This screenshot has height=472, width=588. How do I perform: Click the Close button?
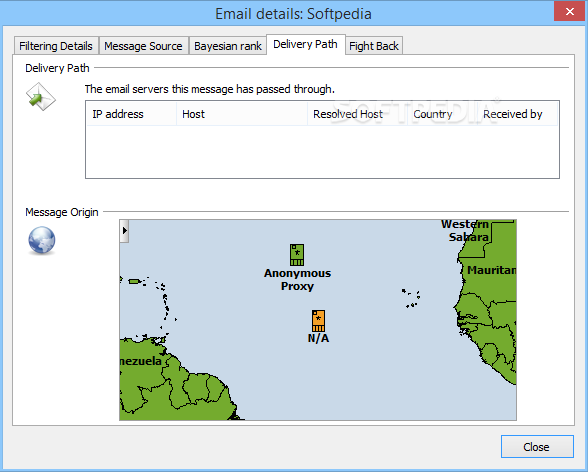coord(537,447)
